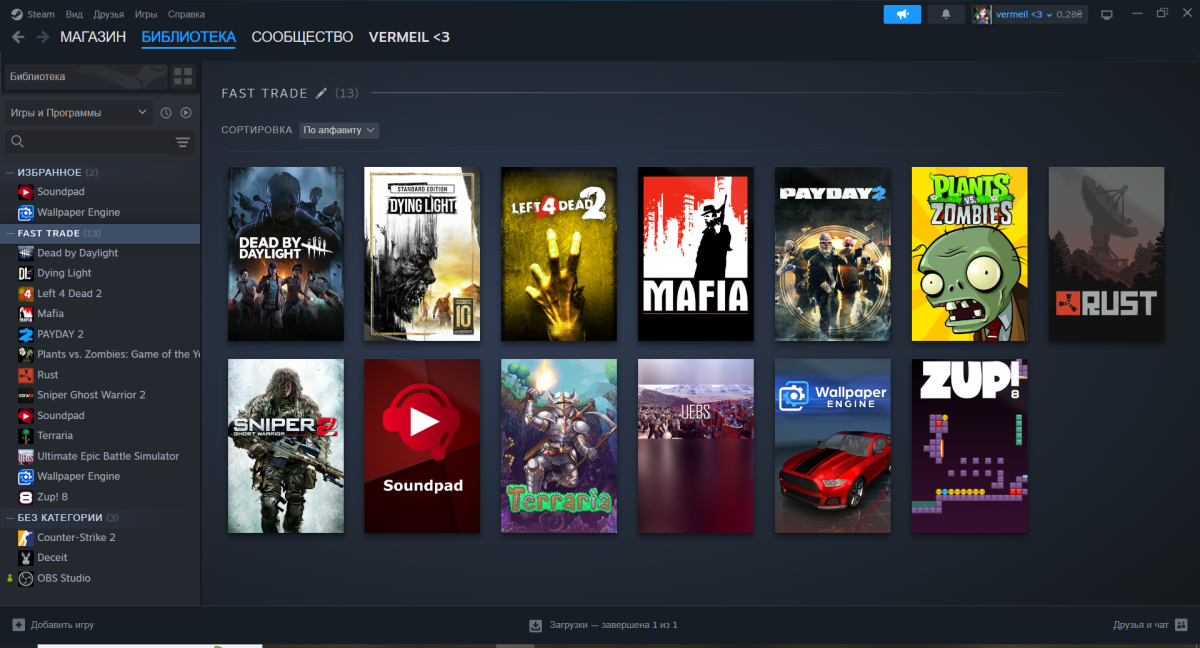Open downloads icon in bottom bar
1200x648 pixels.
pos(535,625)
